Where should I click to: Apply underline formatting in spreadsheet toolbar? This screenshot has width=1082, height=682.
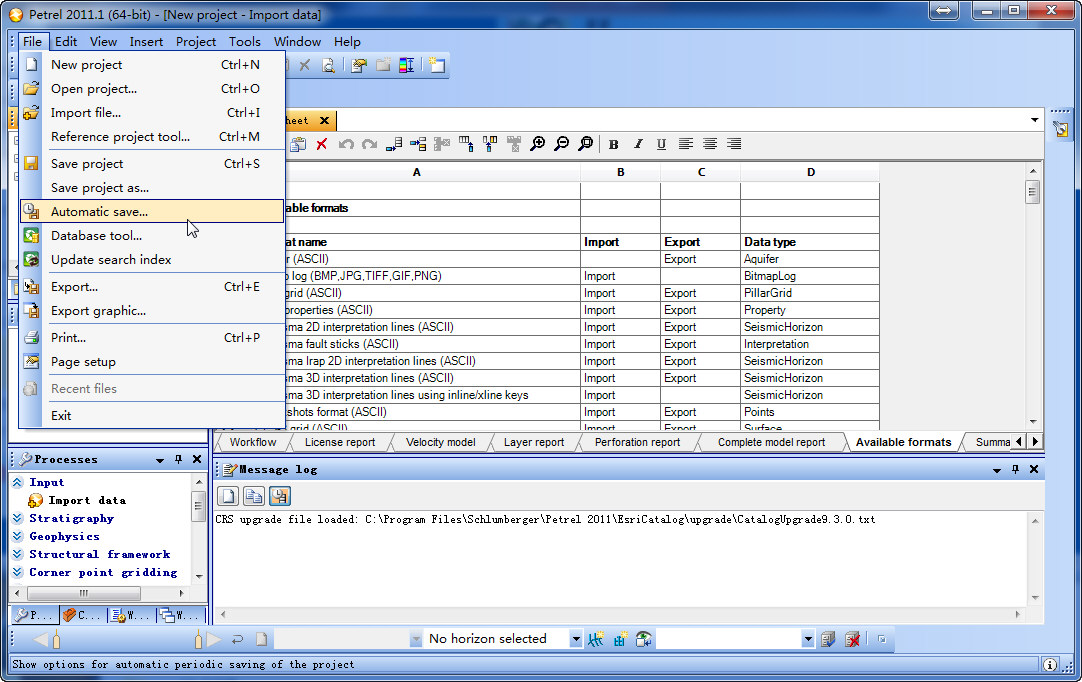point(661,144)
